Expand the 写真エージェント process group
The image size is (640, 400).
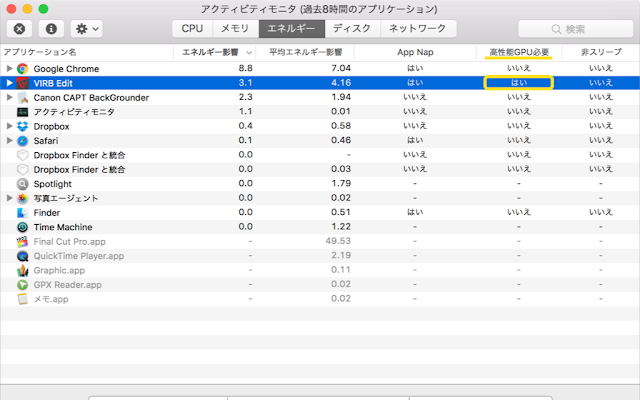point(9,198)
